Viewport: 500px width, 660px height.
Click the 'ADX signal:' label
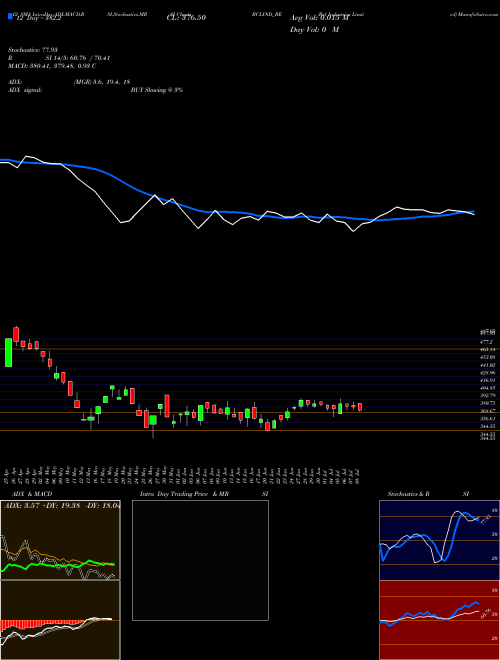point(25,90)
